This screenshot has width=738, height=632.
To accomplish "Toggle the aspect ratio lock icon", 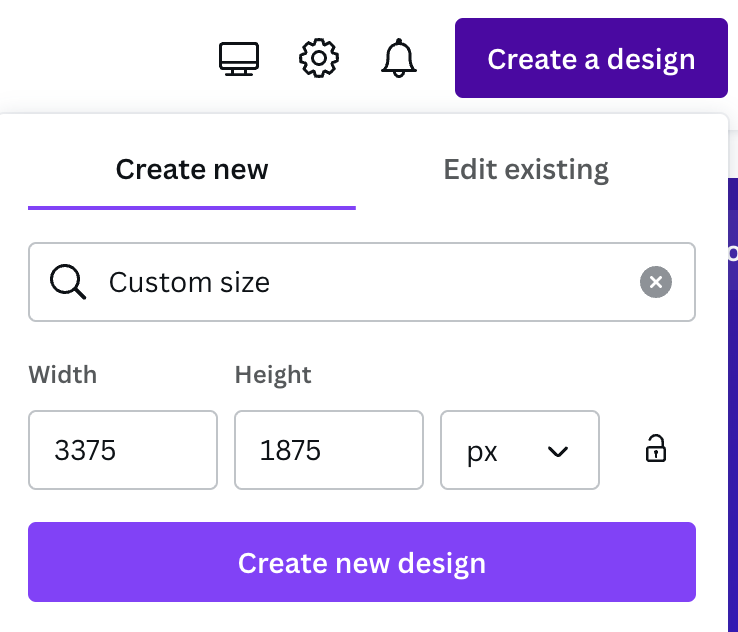I will [x=656, y=448].
